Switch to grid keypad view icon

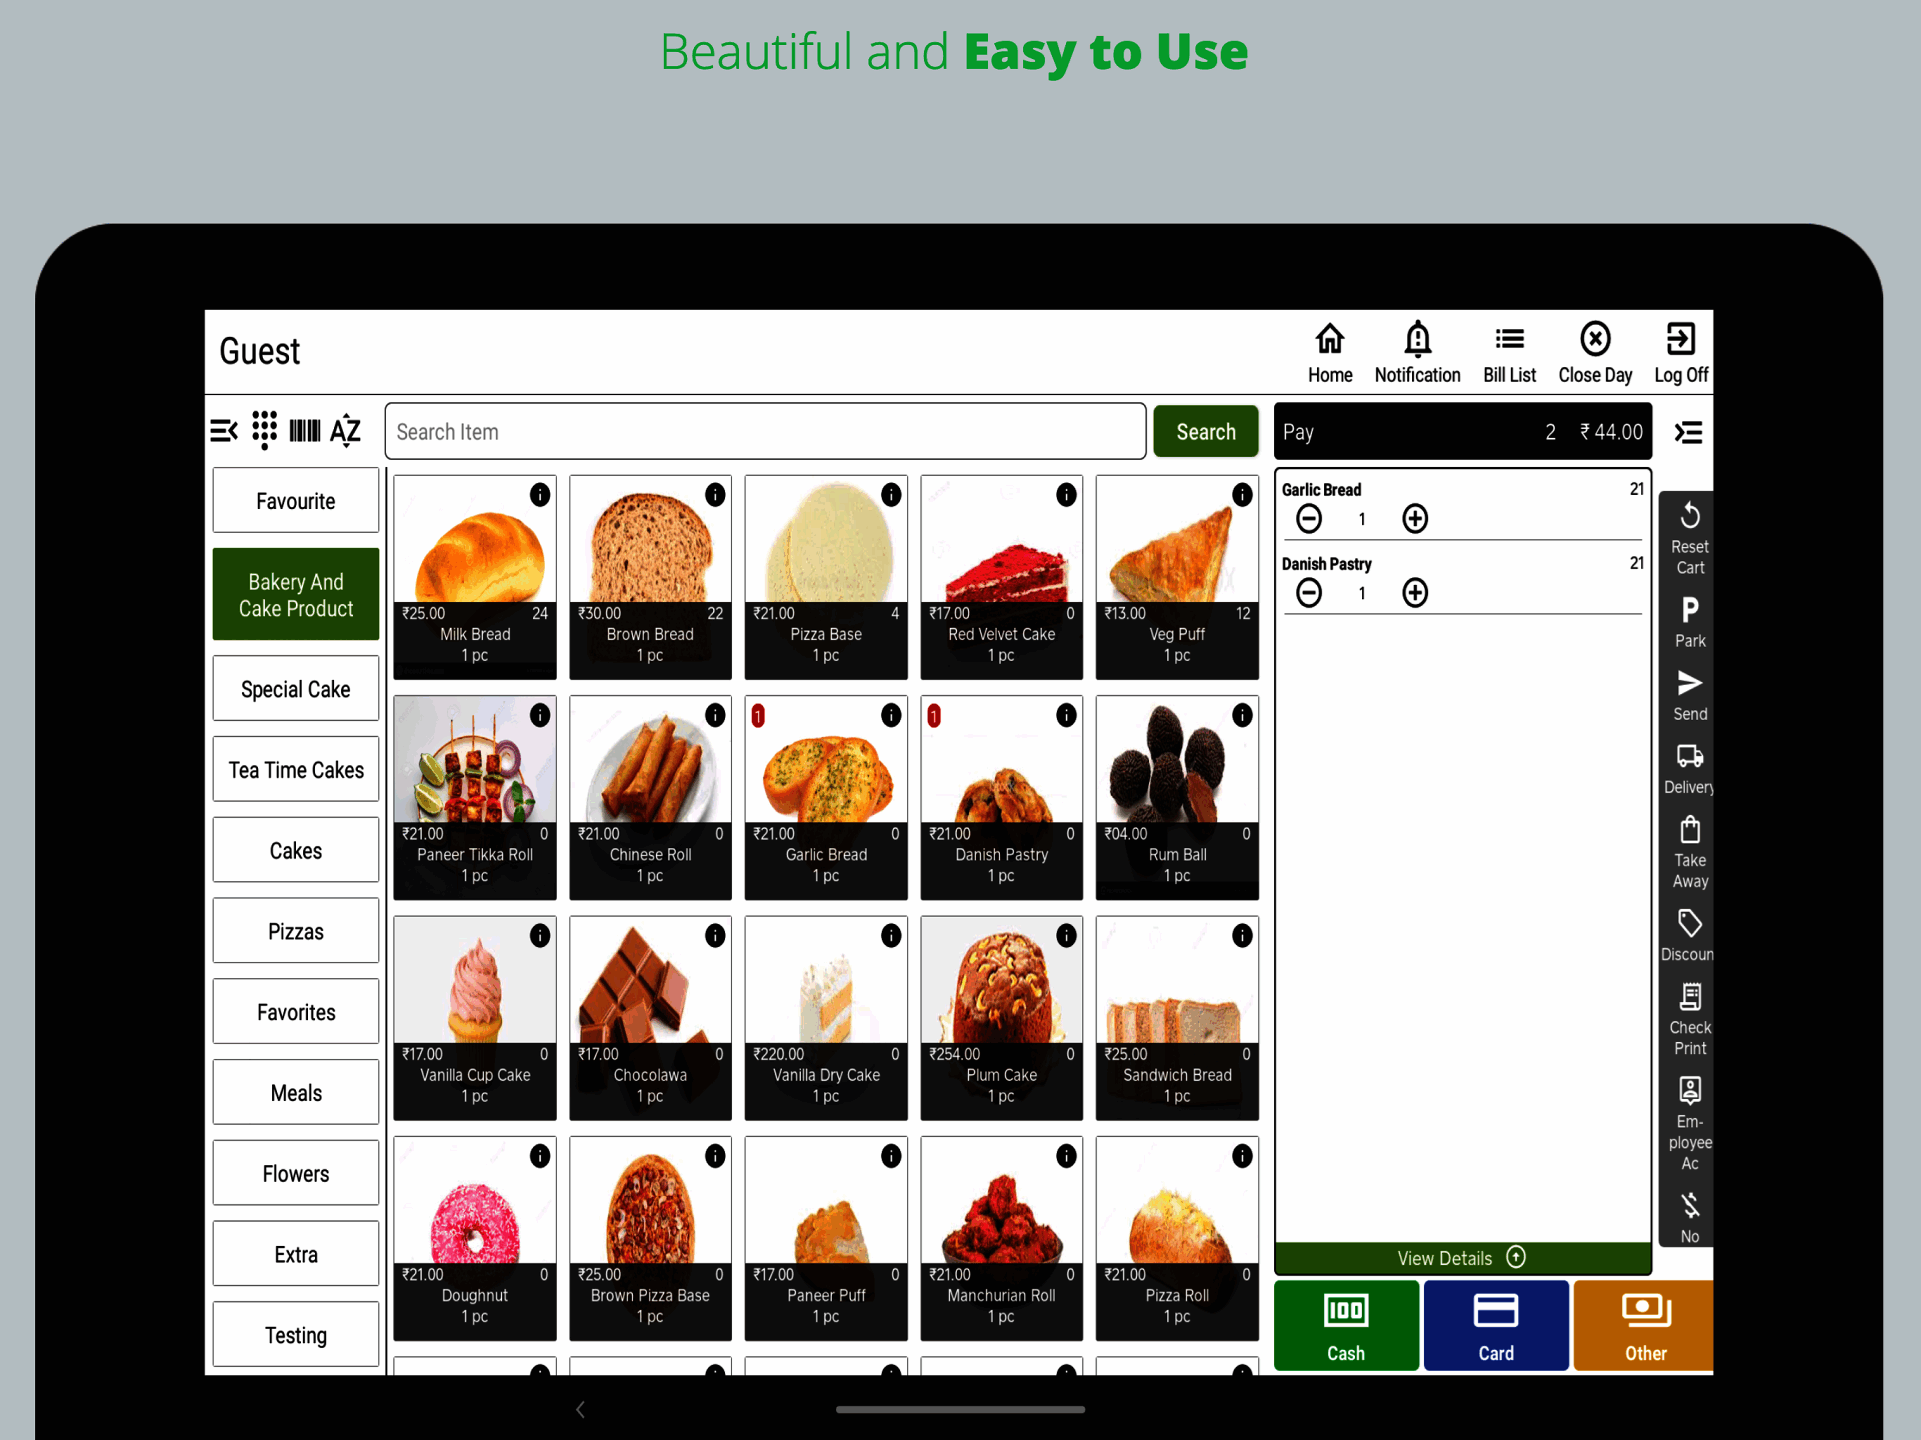coord(264,431)
